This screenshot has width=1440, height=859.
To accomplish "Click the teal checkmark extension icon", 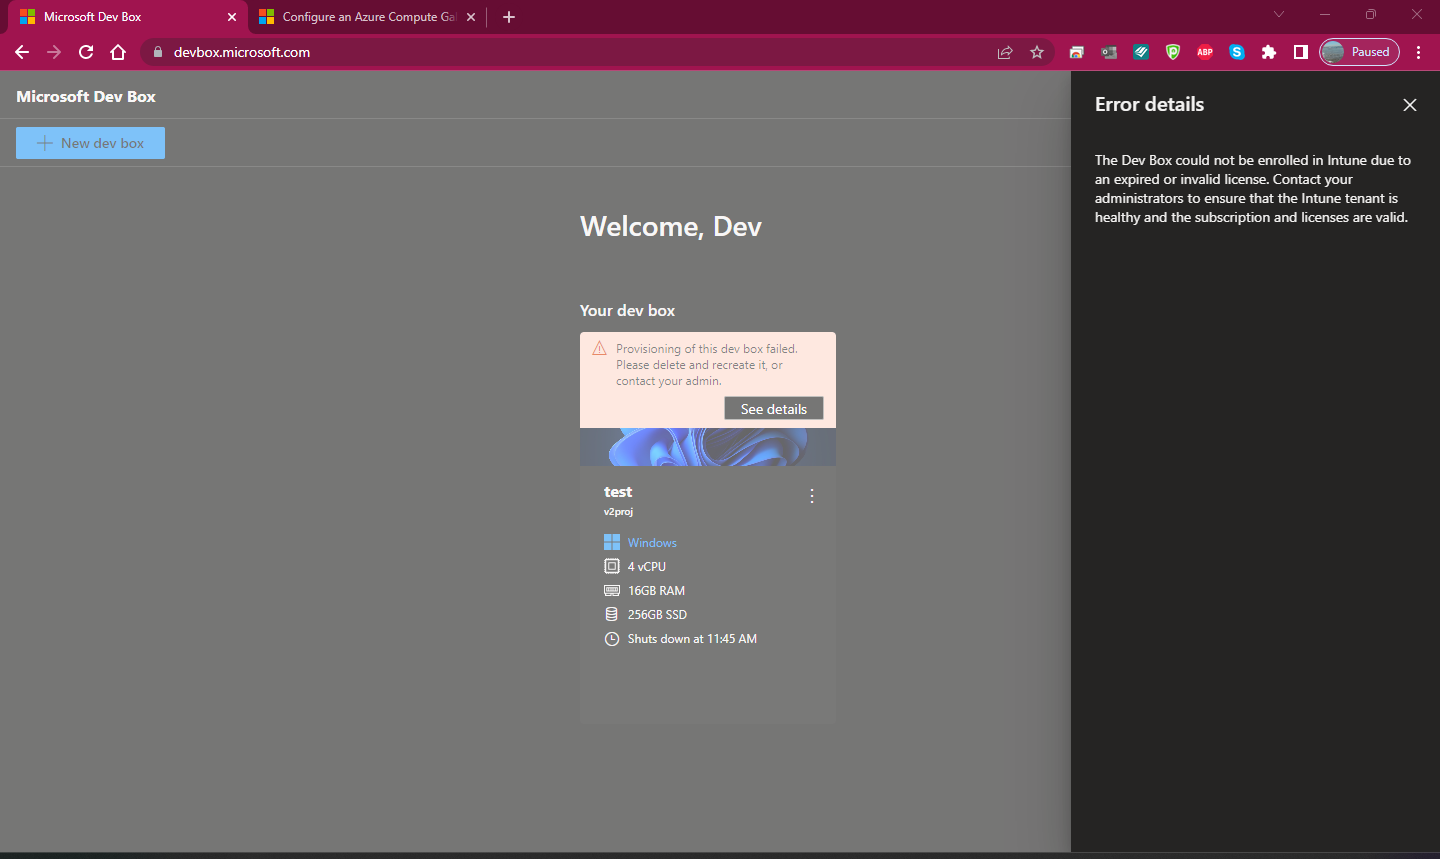I will click(1141, 52).
